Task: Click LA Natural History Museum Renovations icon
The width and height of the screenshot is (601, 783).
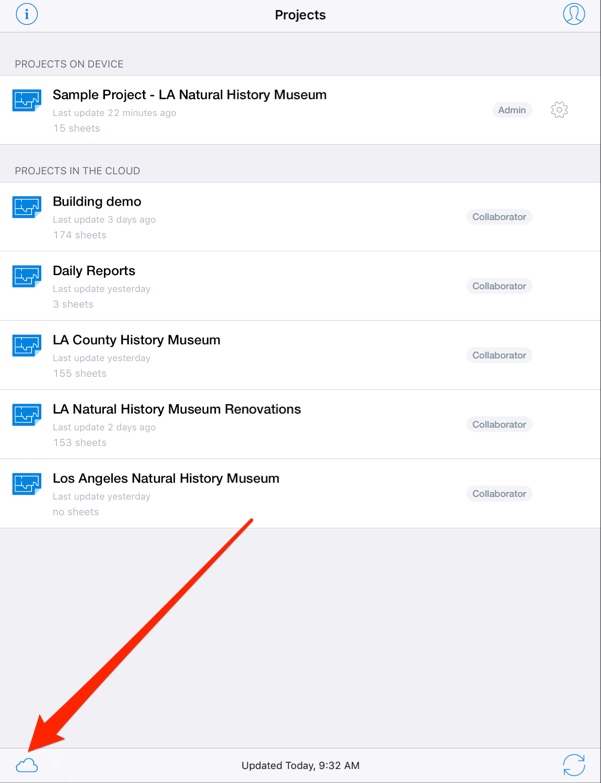Action: click(x=26, y=415)
